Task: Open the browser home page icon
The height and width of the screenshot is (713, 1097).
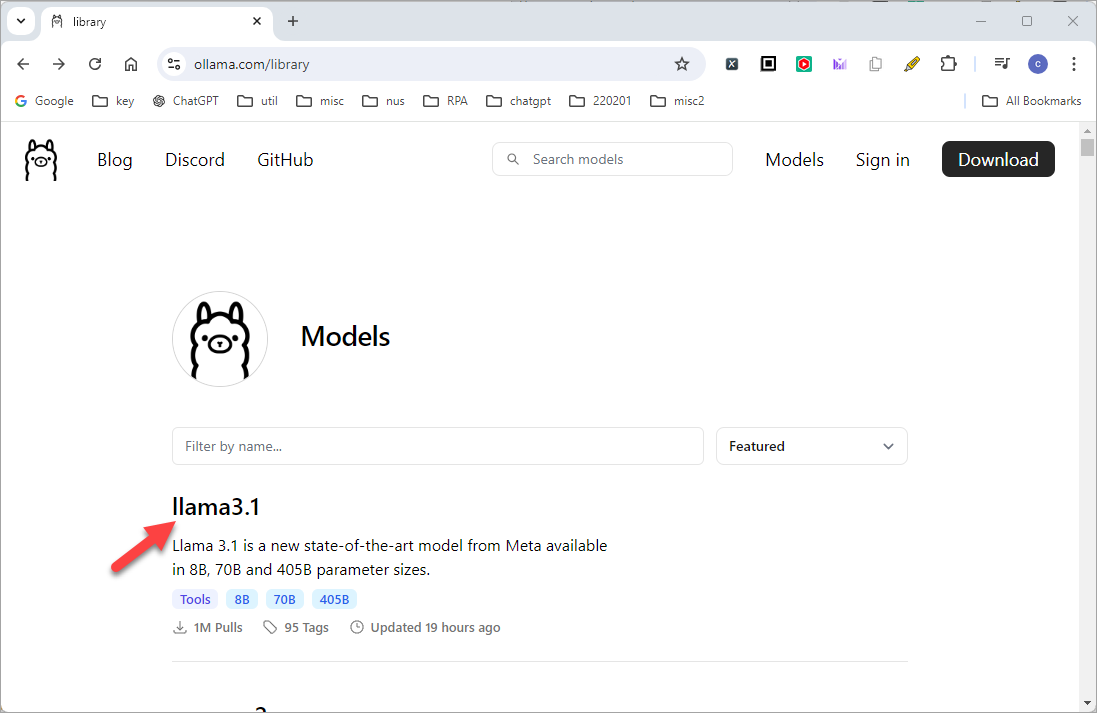Action: click(131, 64)
